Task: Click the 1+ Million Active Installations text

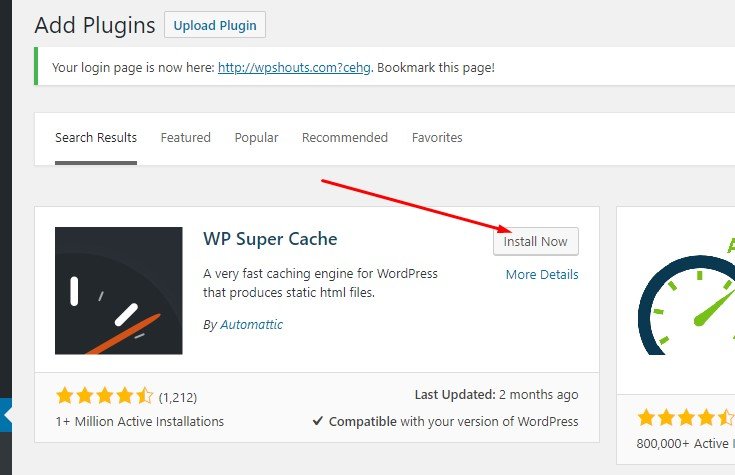Action: click(139, 422)
